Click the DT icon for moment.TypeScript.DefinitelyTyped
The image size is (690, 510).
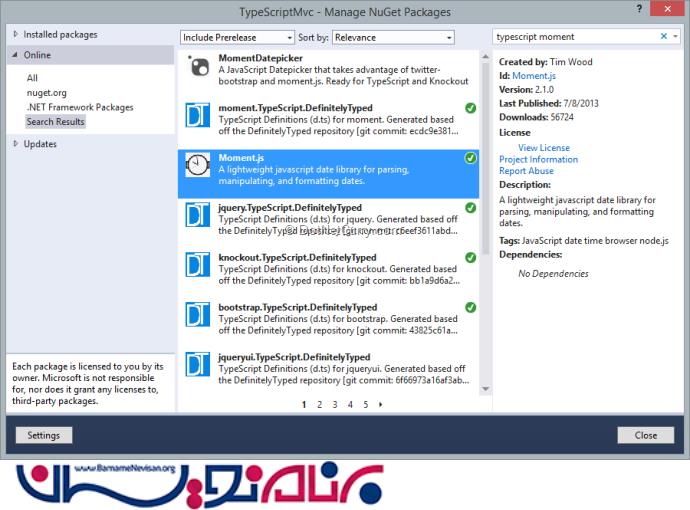[x=198, y=115]
